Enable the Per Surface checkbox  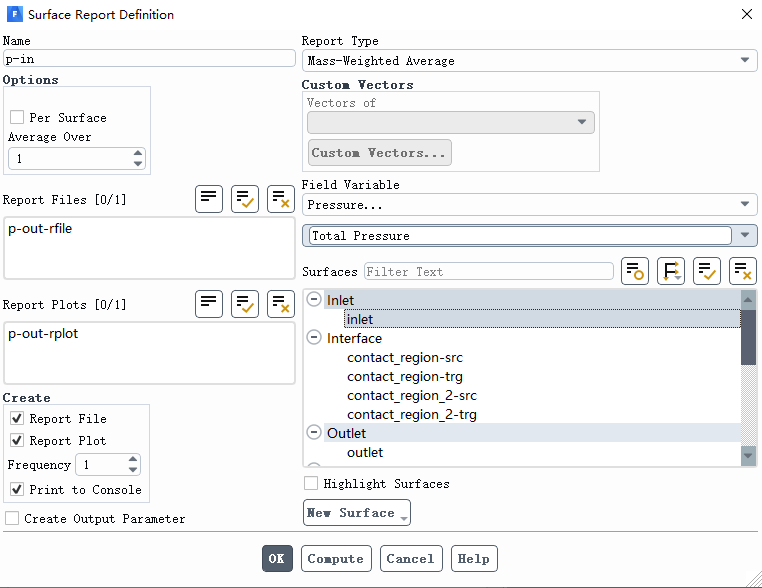(17, 117)
